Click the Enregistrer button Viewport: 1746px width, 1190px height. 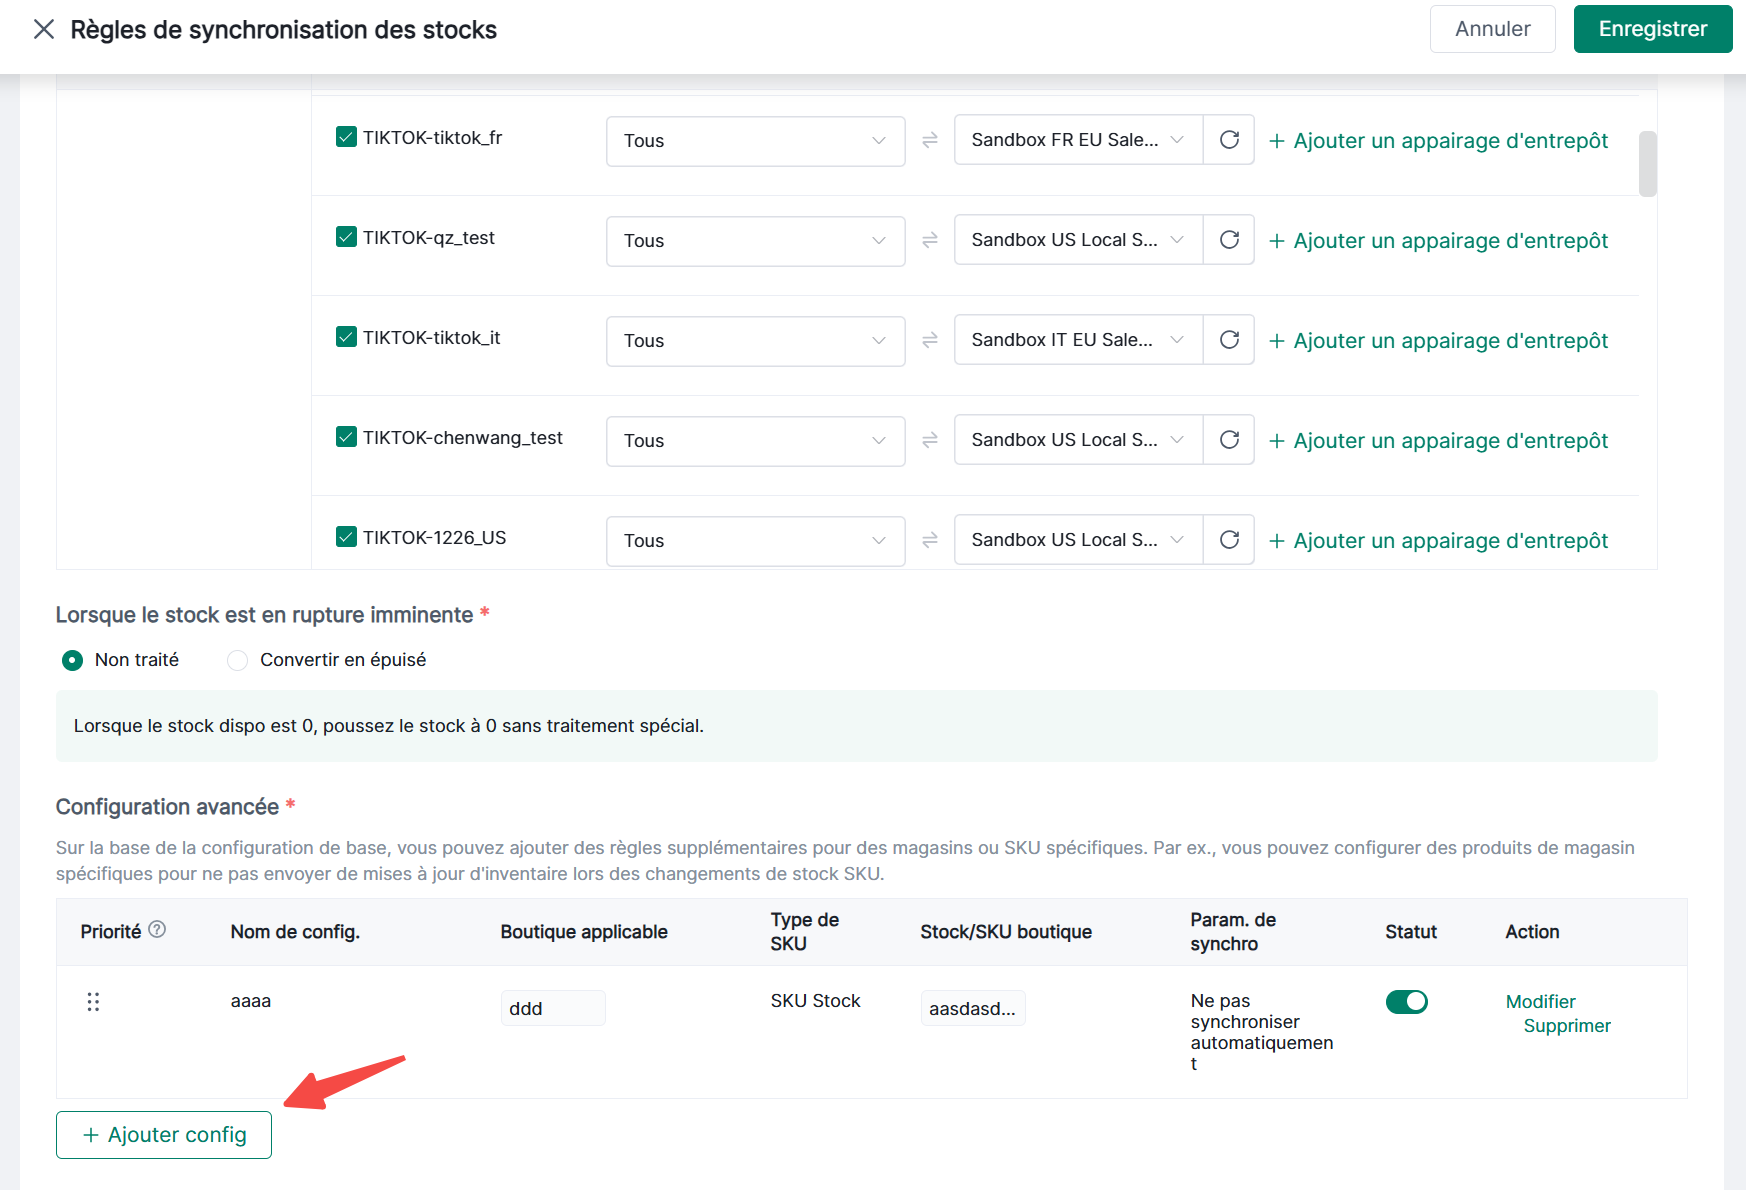1652,29
